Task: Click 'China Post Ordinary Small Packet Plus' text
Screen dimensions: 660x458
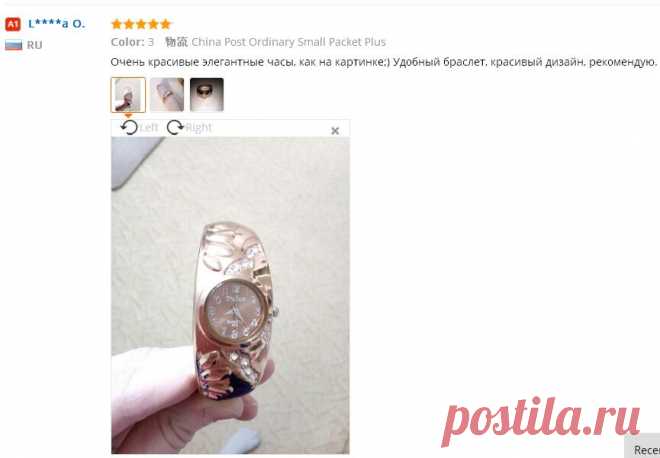Action: pos(288,42)
